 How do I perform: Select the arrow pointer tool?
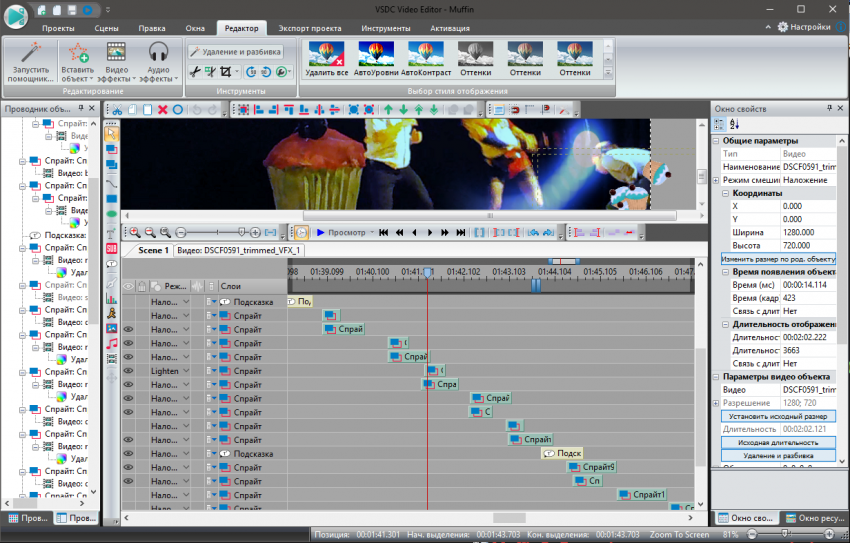pyautogui.click(x=112, y=133)
